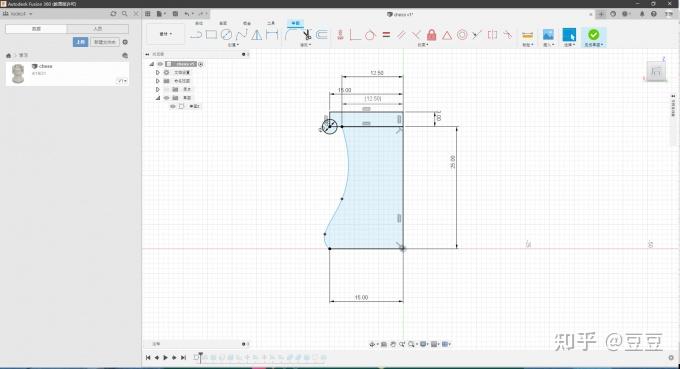
Task: Apply the Equal constraint
Action: pos(386,35)
